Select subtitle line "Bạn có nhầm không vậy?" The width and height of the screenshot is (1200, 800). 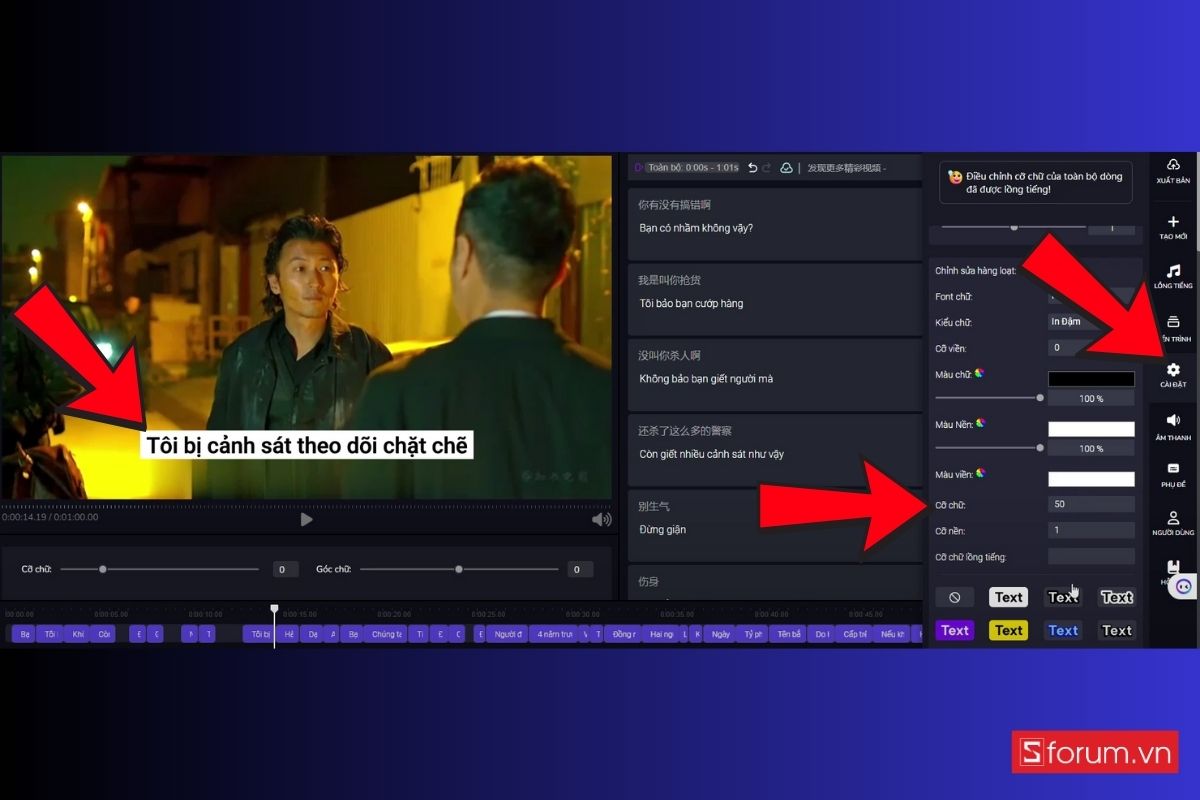click(x=774, y=228)
